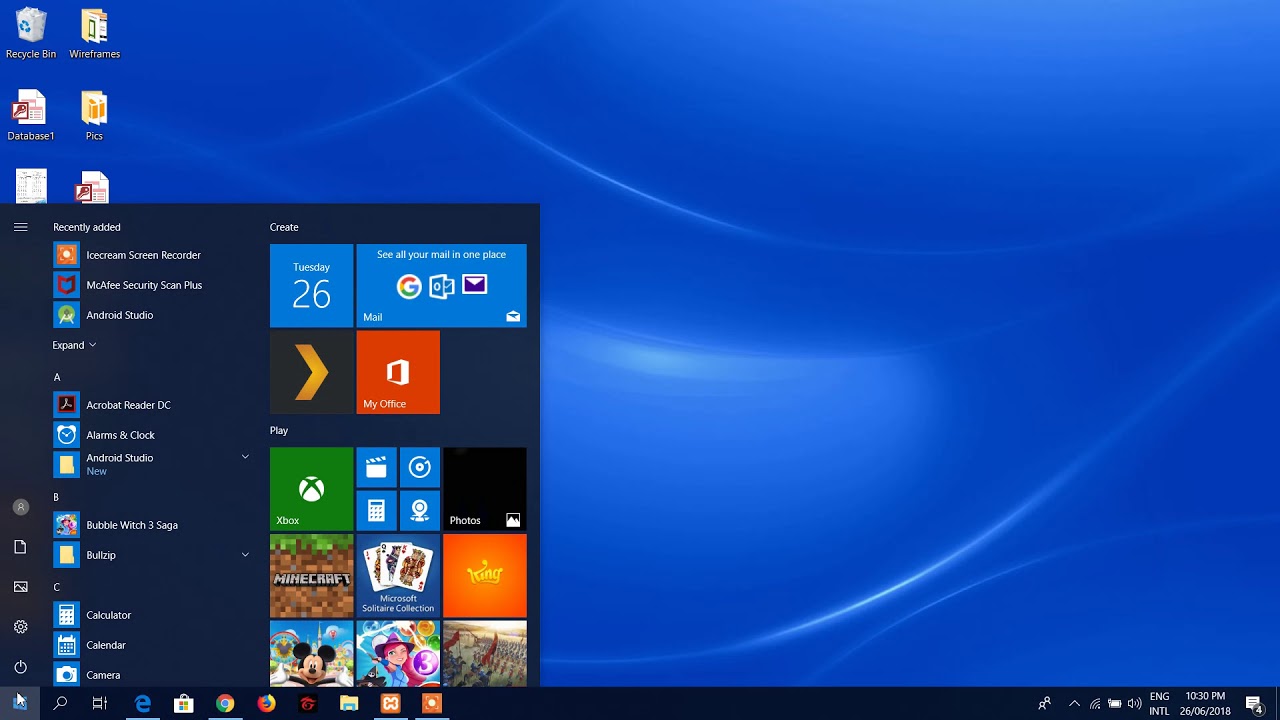Screen dimensions: 1280x720
Task: Open the Maps webcam-style small tile
Action: click(420, 510)
